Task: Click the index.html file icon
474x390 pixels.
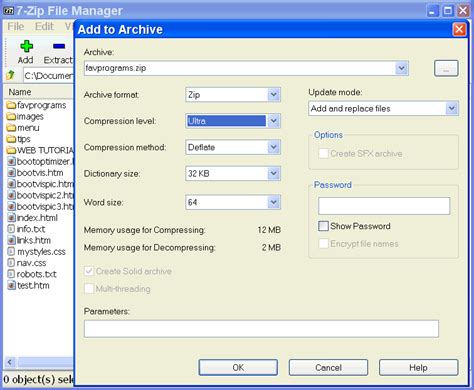Action: pos(11,218)
